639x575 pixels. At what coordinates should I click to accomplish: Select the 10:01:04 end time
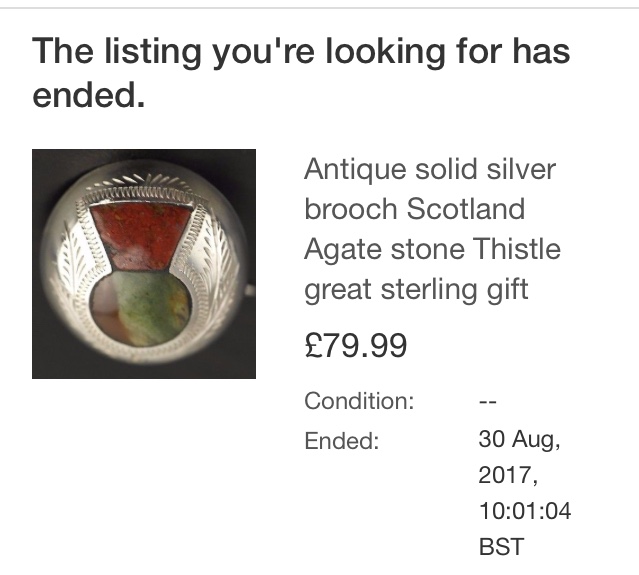[x=525, y=511]
